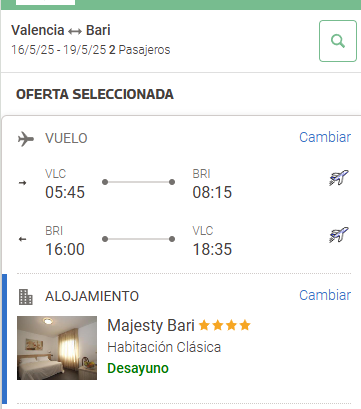361x409 pixels.
Task: Open the Majesty Bari room thumbnail
Action: coord(57,348)
